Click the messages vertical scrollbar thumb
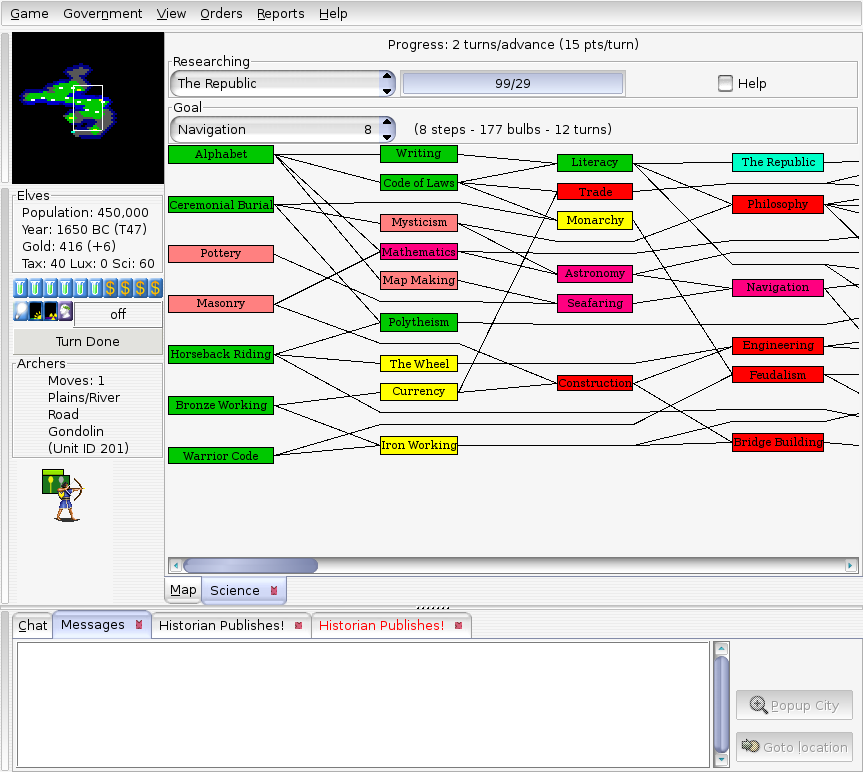The image size is (863, 772). point(722,704)
